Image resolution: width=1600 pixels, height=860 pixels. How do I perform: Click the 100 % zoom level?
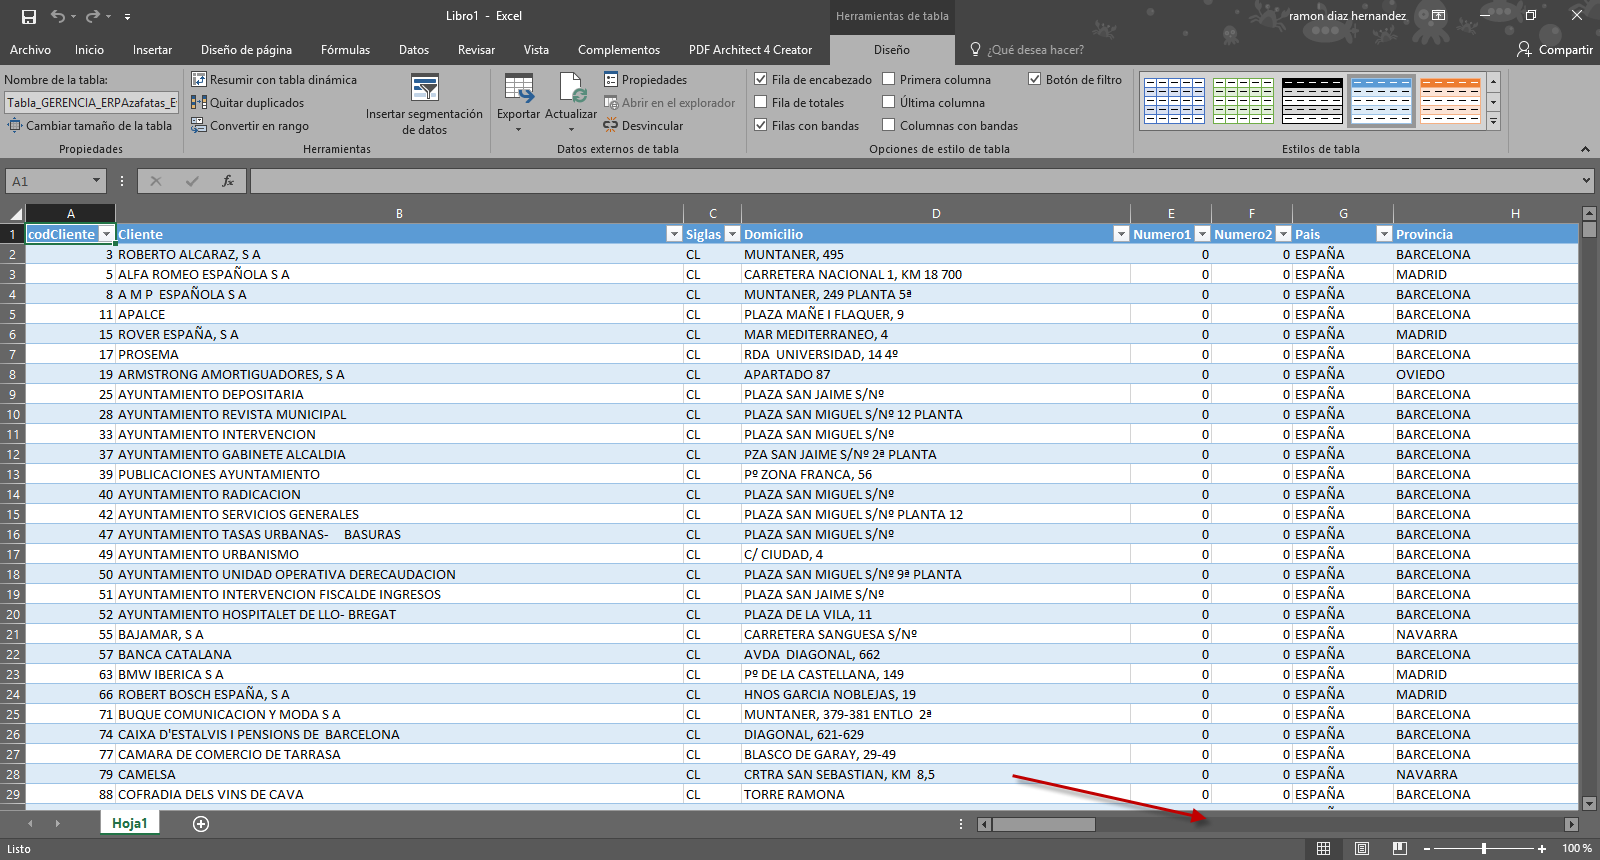click(1577, 849)
